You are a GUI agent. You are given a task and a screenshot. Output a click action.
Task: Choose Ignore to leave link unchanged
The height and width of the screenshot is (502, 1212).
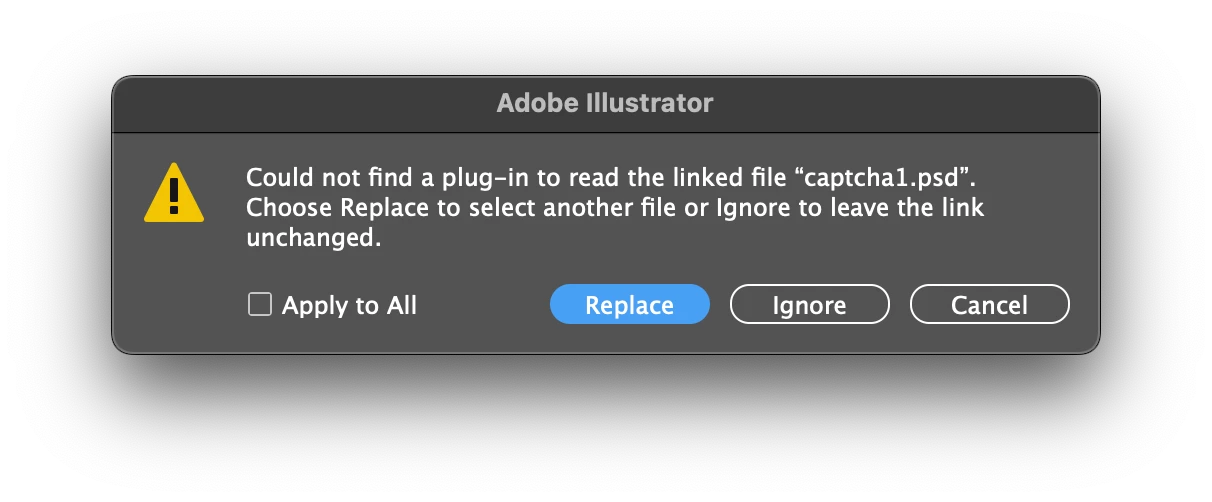tap(809, 305)
